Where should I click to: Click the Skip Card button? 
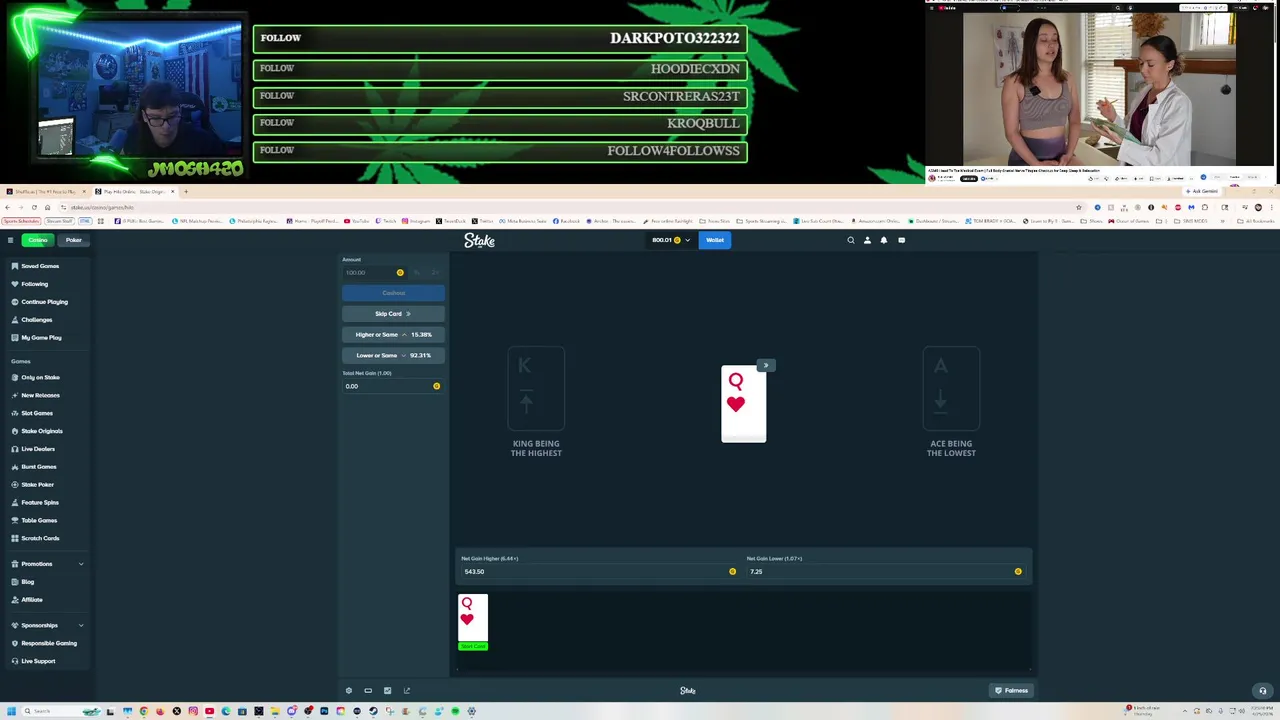click(393, 314)
